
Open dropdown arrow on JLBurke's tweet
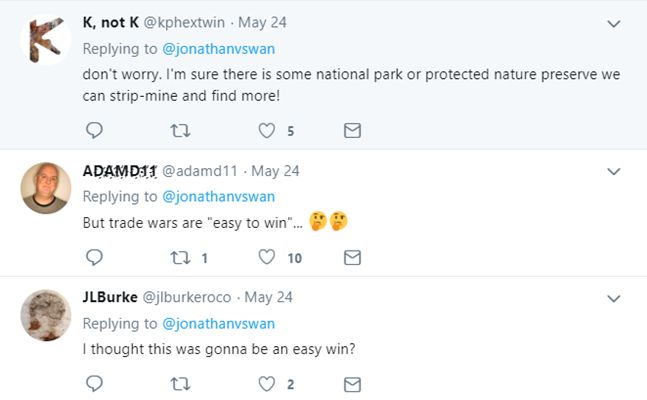tap(614, 297)
